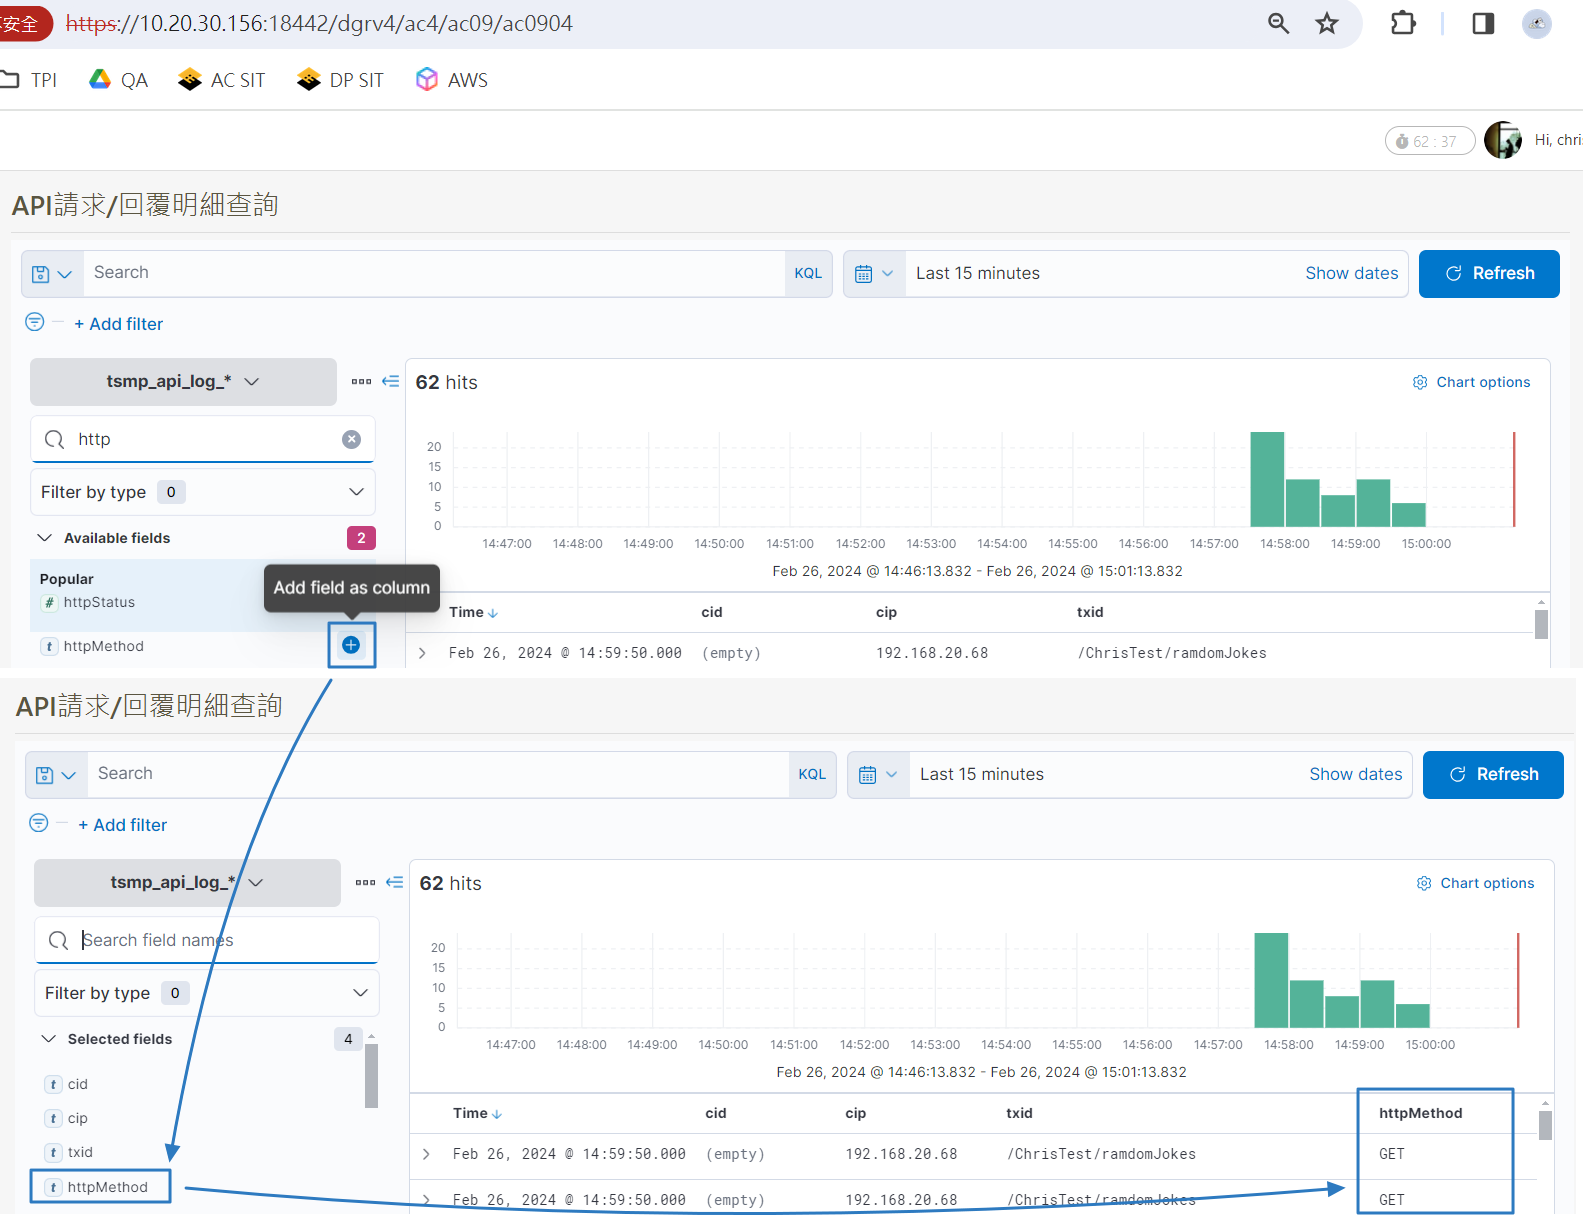Collapse the field sidebar in bottom panel
The width and height of the screenshot is (1583, 1224).
click(x=395, y=883)
